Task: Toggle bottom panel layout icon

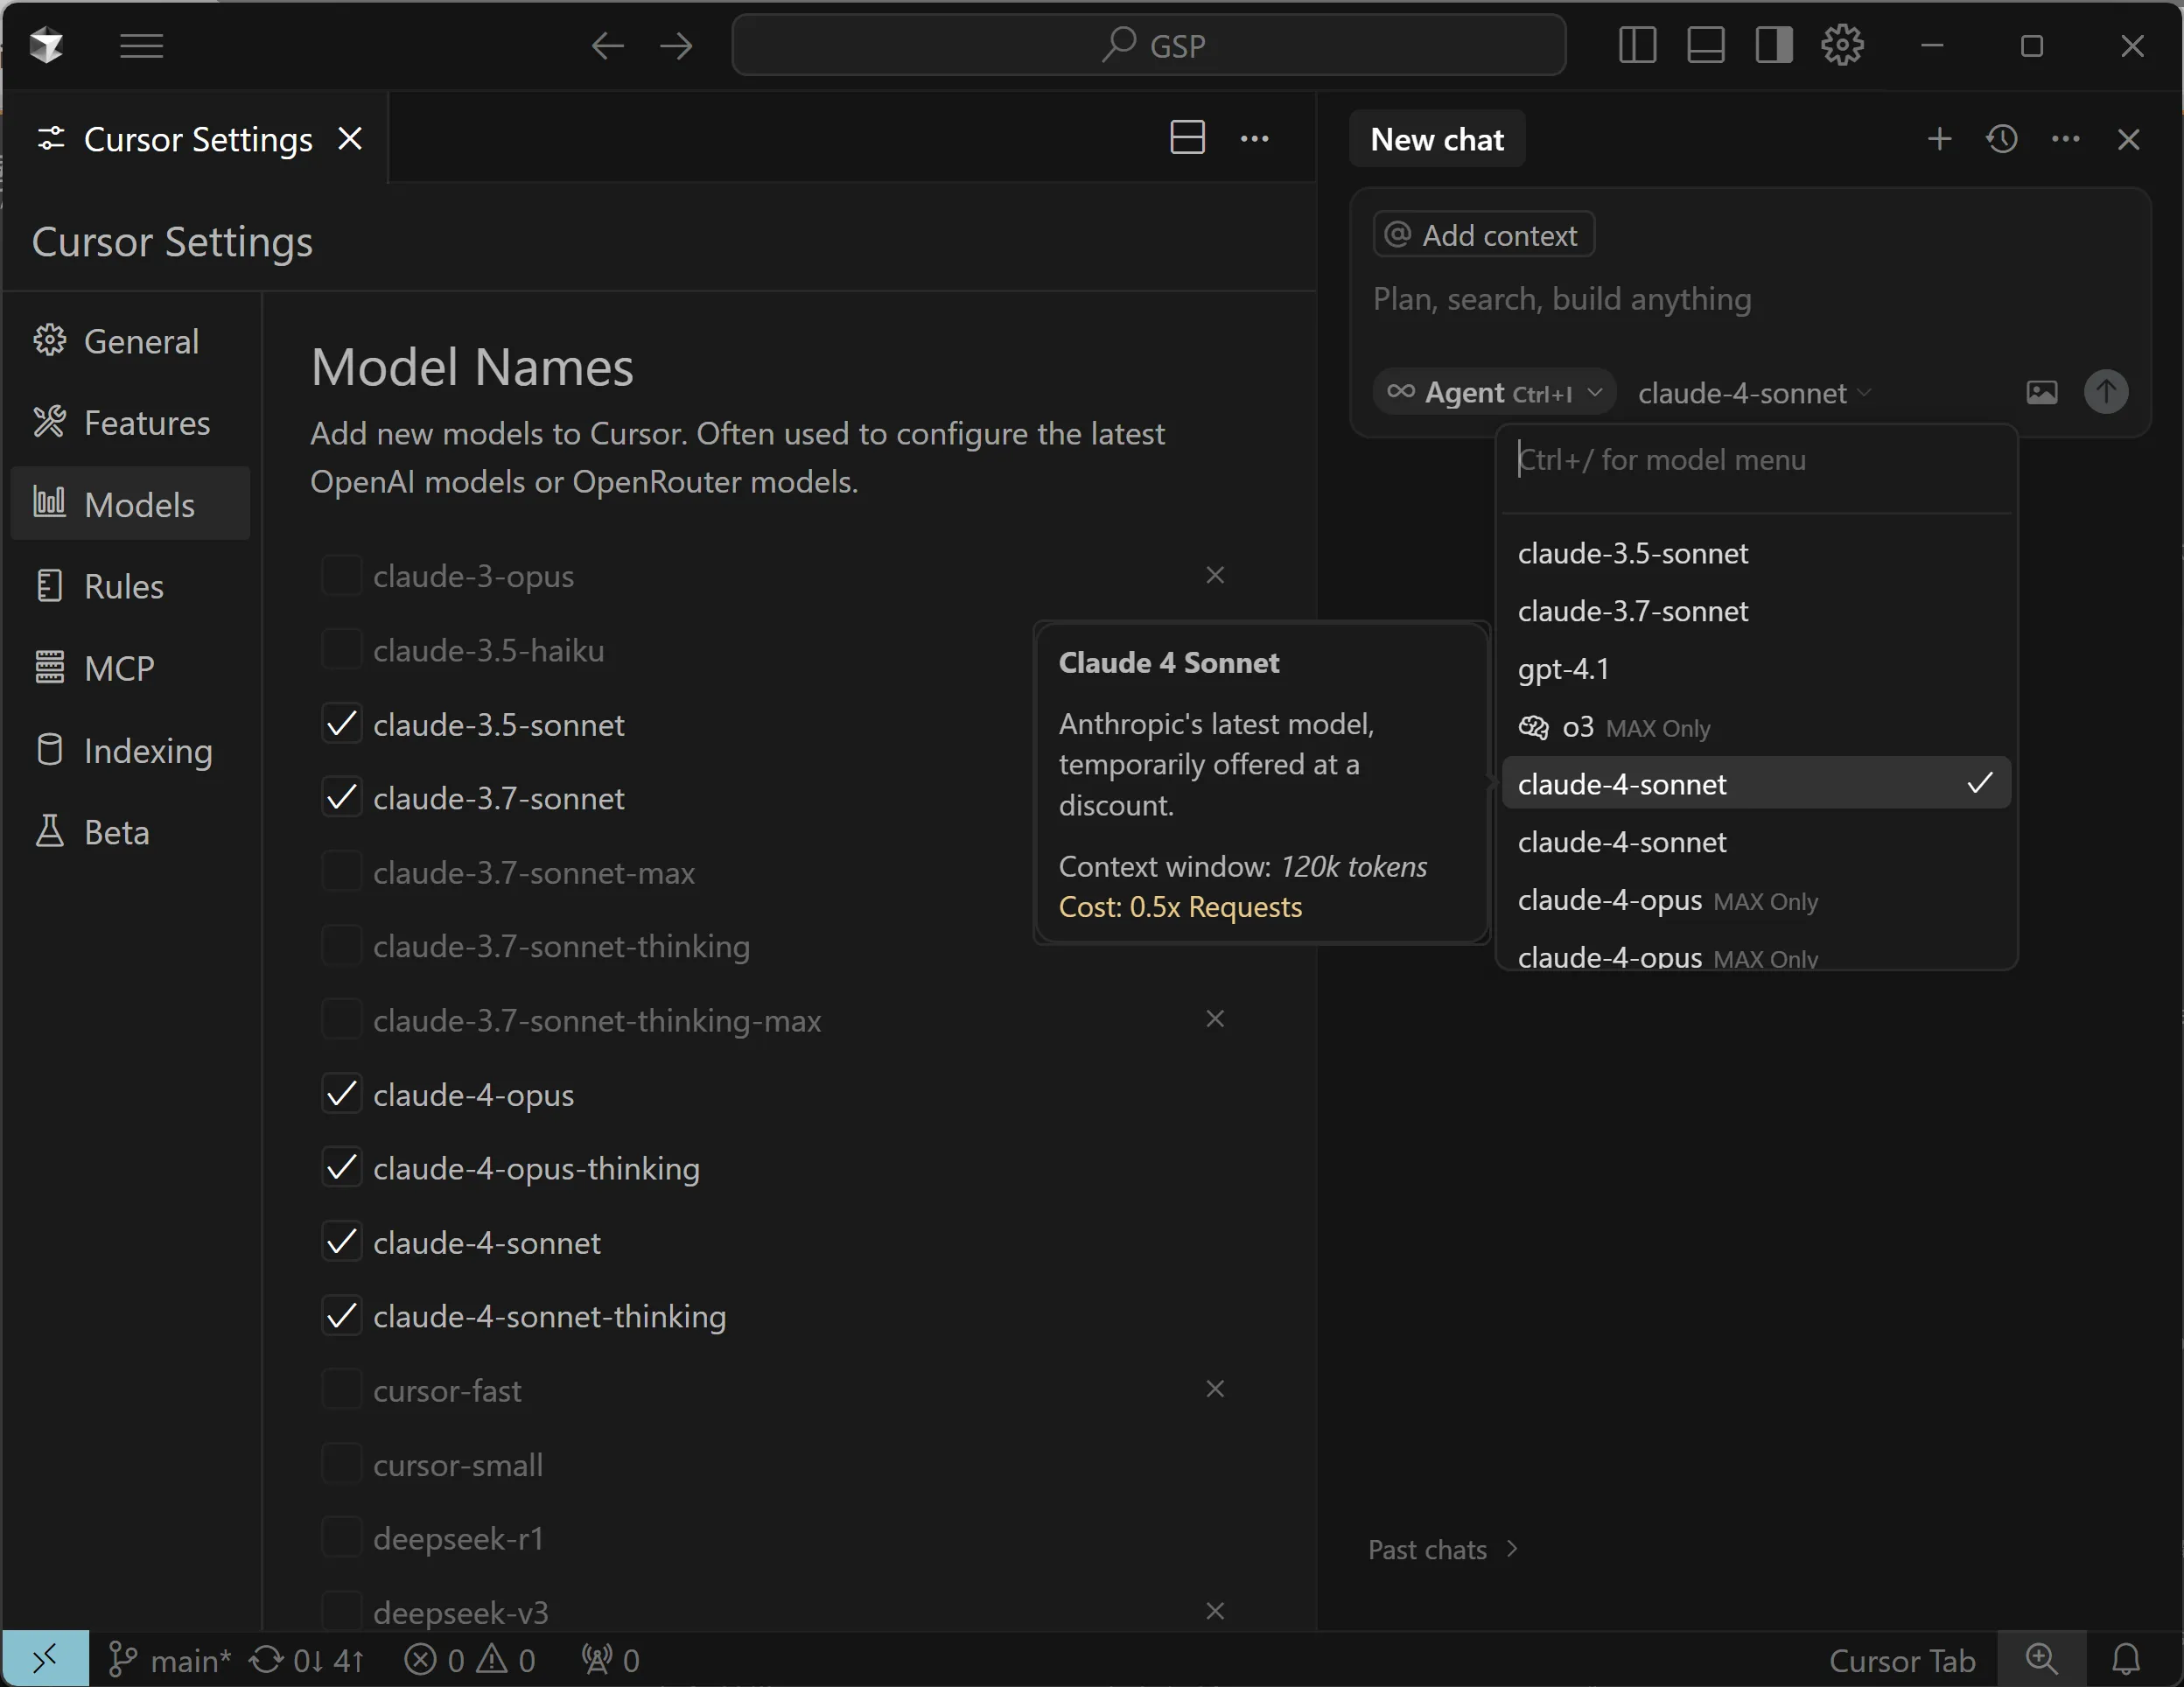Action: pos(1705,46)
